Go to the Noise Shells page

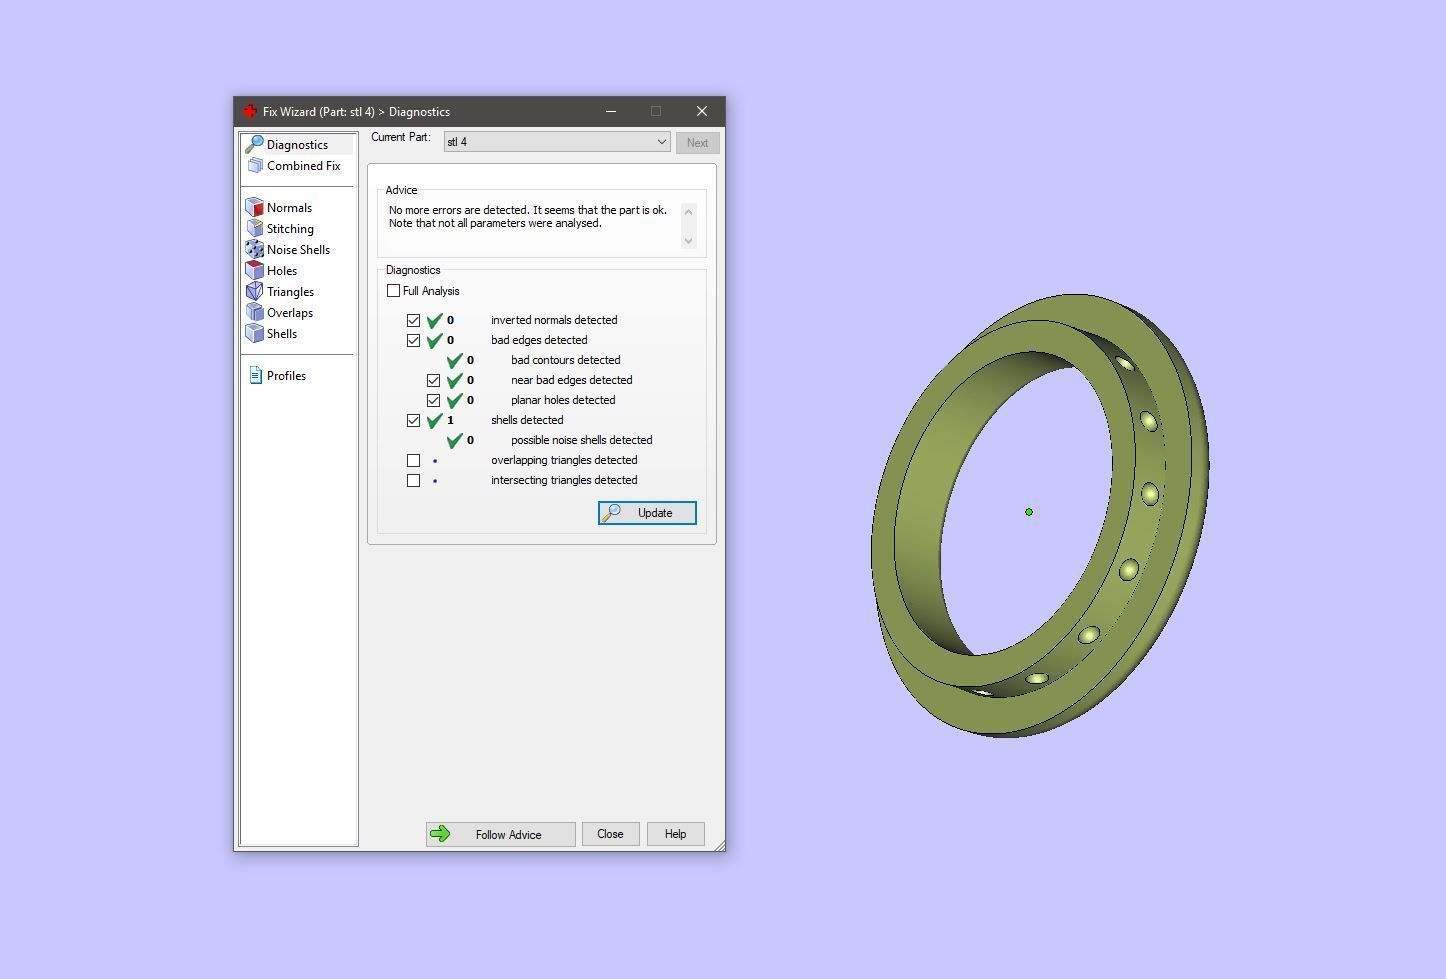298,250
